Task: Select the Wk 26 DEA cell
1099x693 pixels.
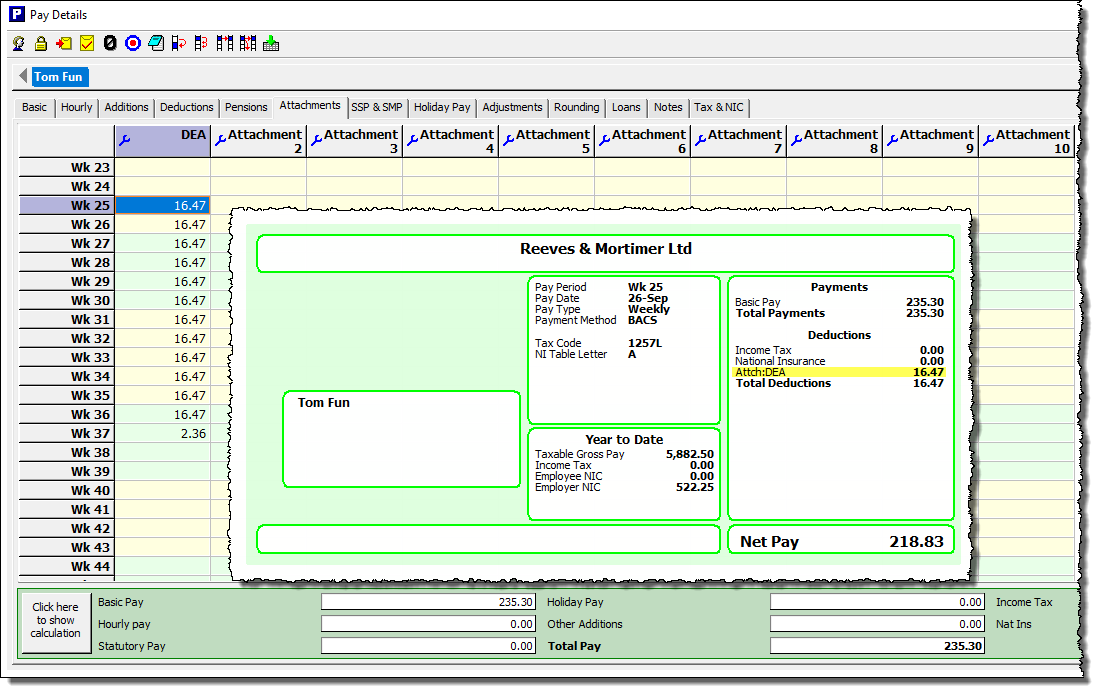Action: (163, 224)
